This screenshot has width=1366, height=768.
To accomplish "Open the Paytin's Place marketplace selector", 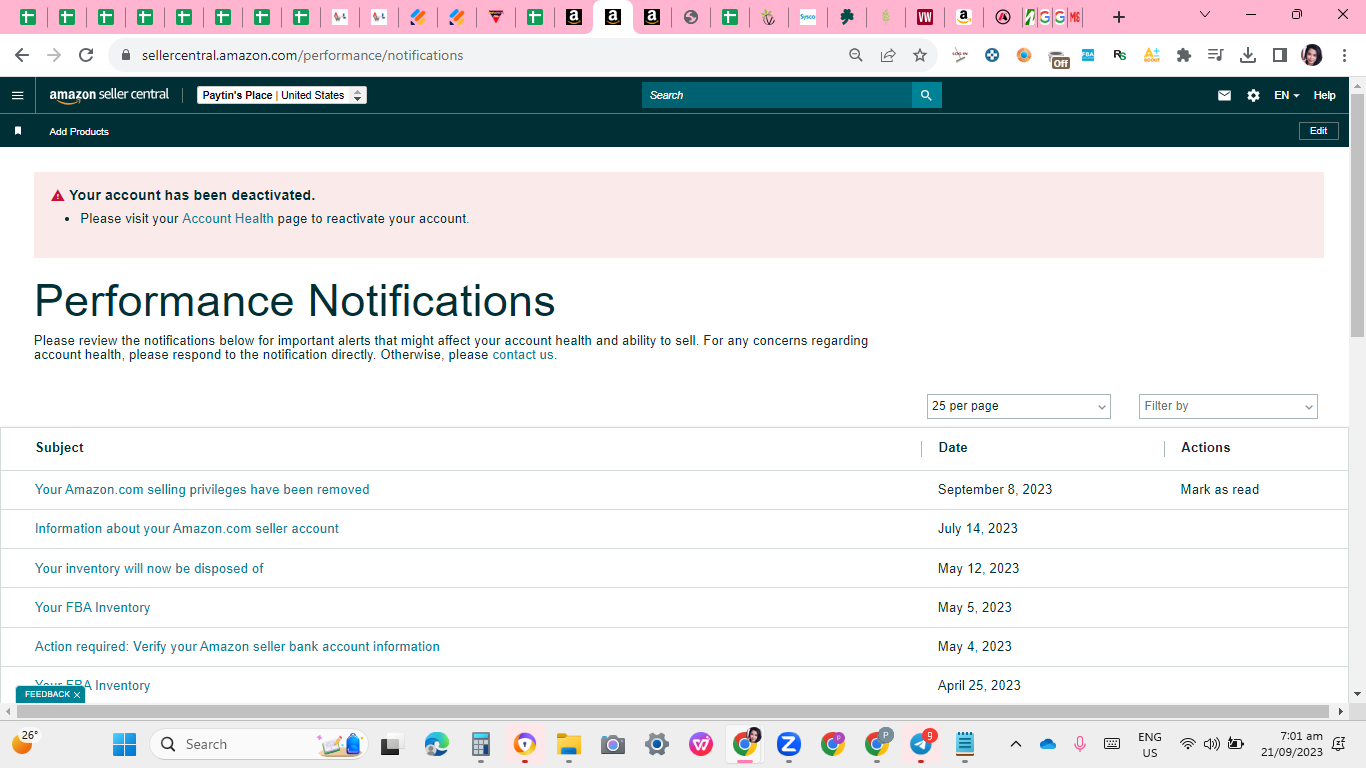I will pyautogui.click(x=282, y=95).
